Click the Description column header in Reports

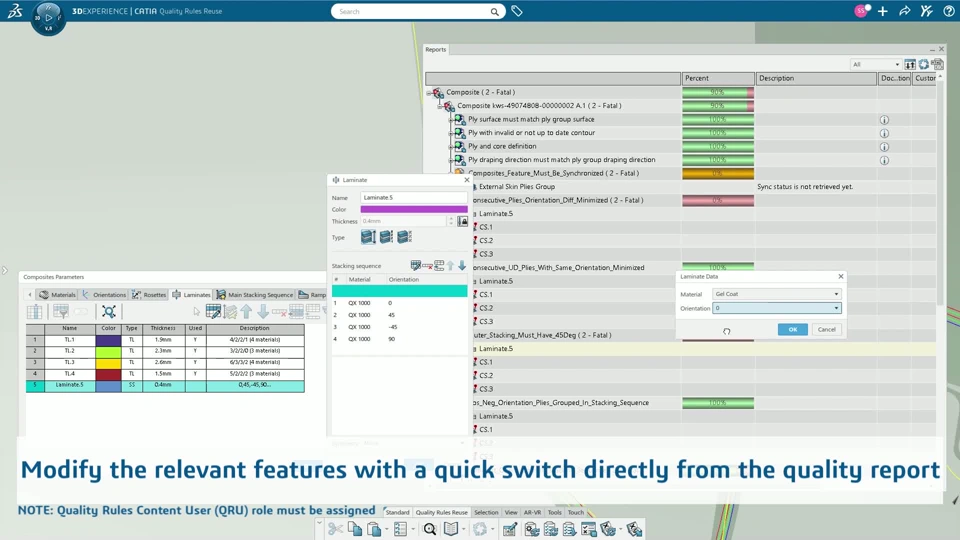tap(816, 78)
